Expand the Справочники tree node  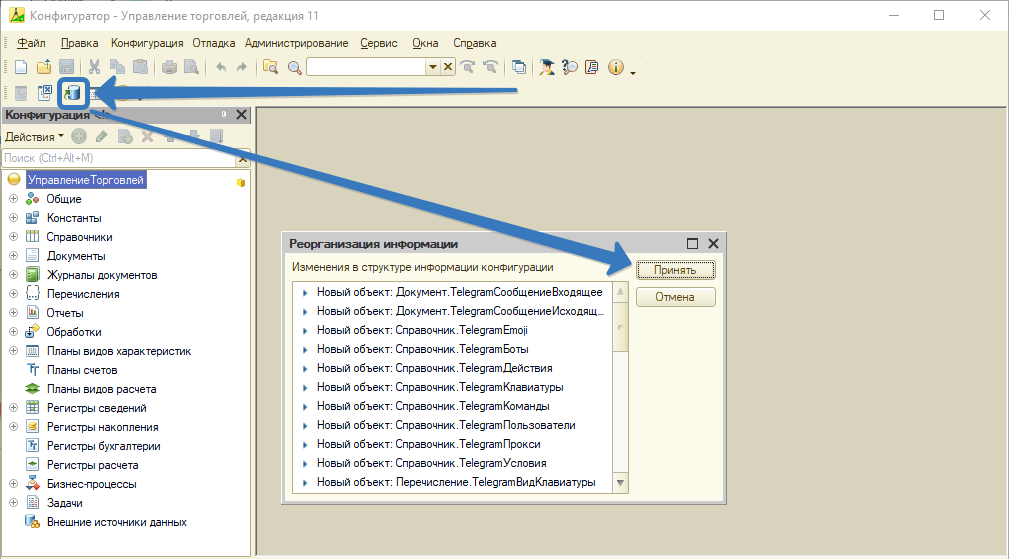tap(13, 237)
